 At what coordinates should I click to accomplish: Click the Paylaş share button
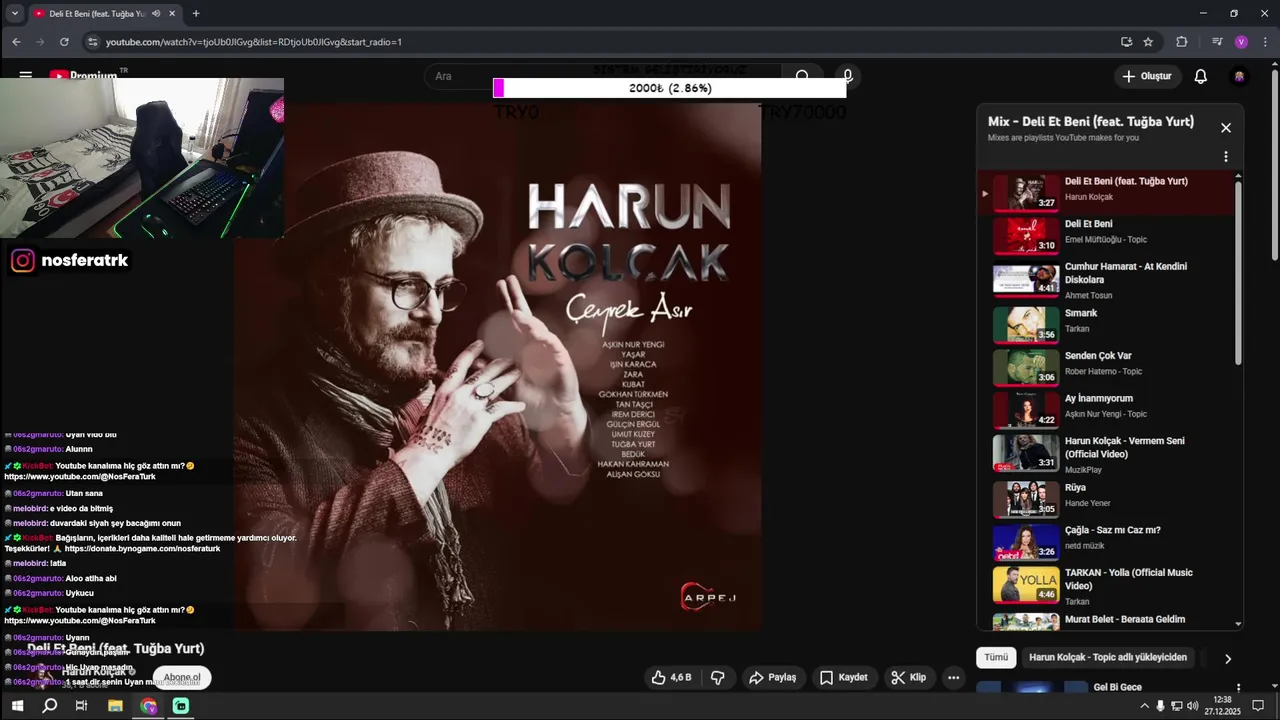click(773, 677)
